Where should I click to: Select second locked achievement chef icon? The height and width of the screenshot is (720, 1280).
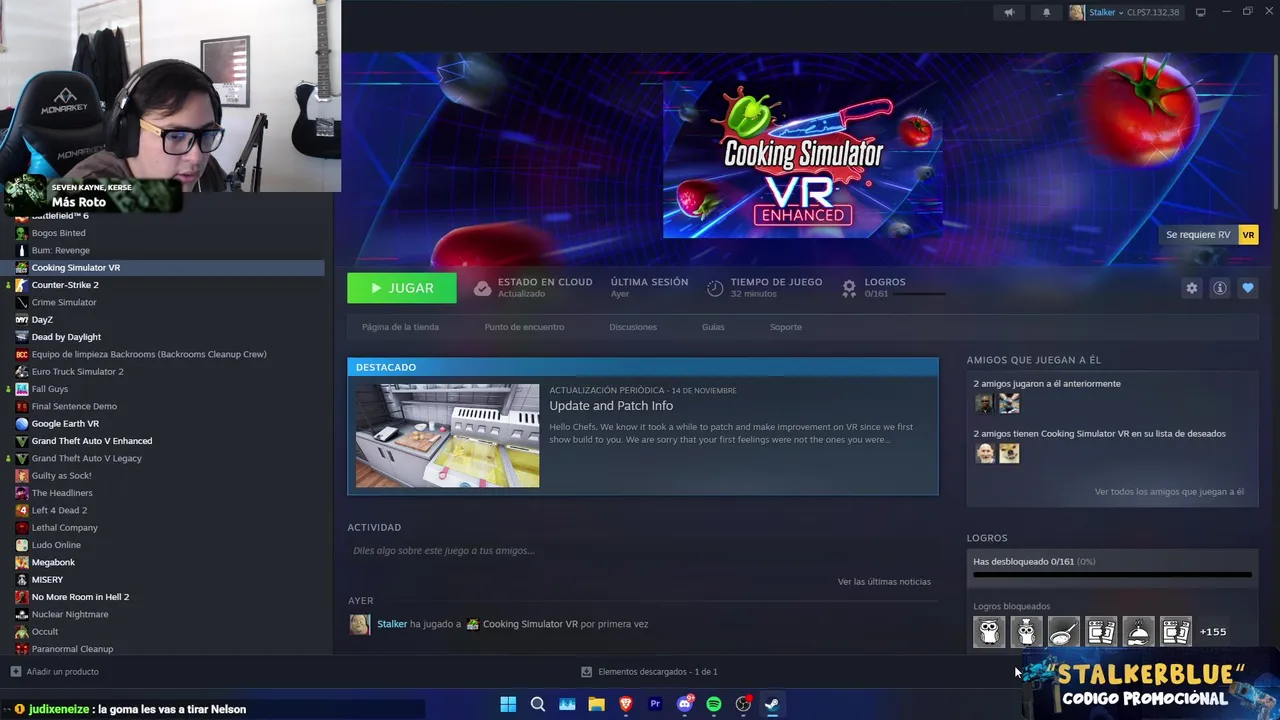pos(1026,632)
